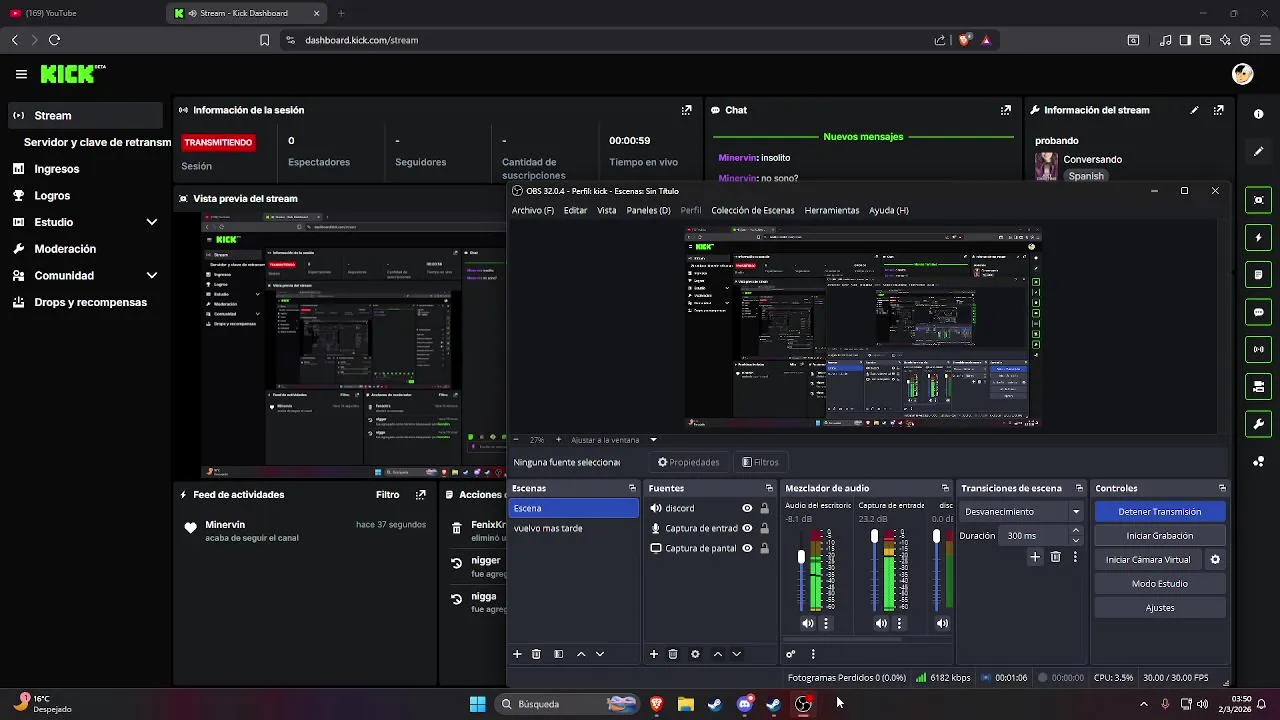
Task: Click Iniciar Cámara Virtual button
Action: pyautogui.click(x=1148, y=560)
